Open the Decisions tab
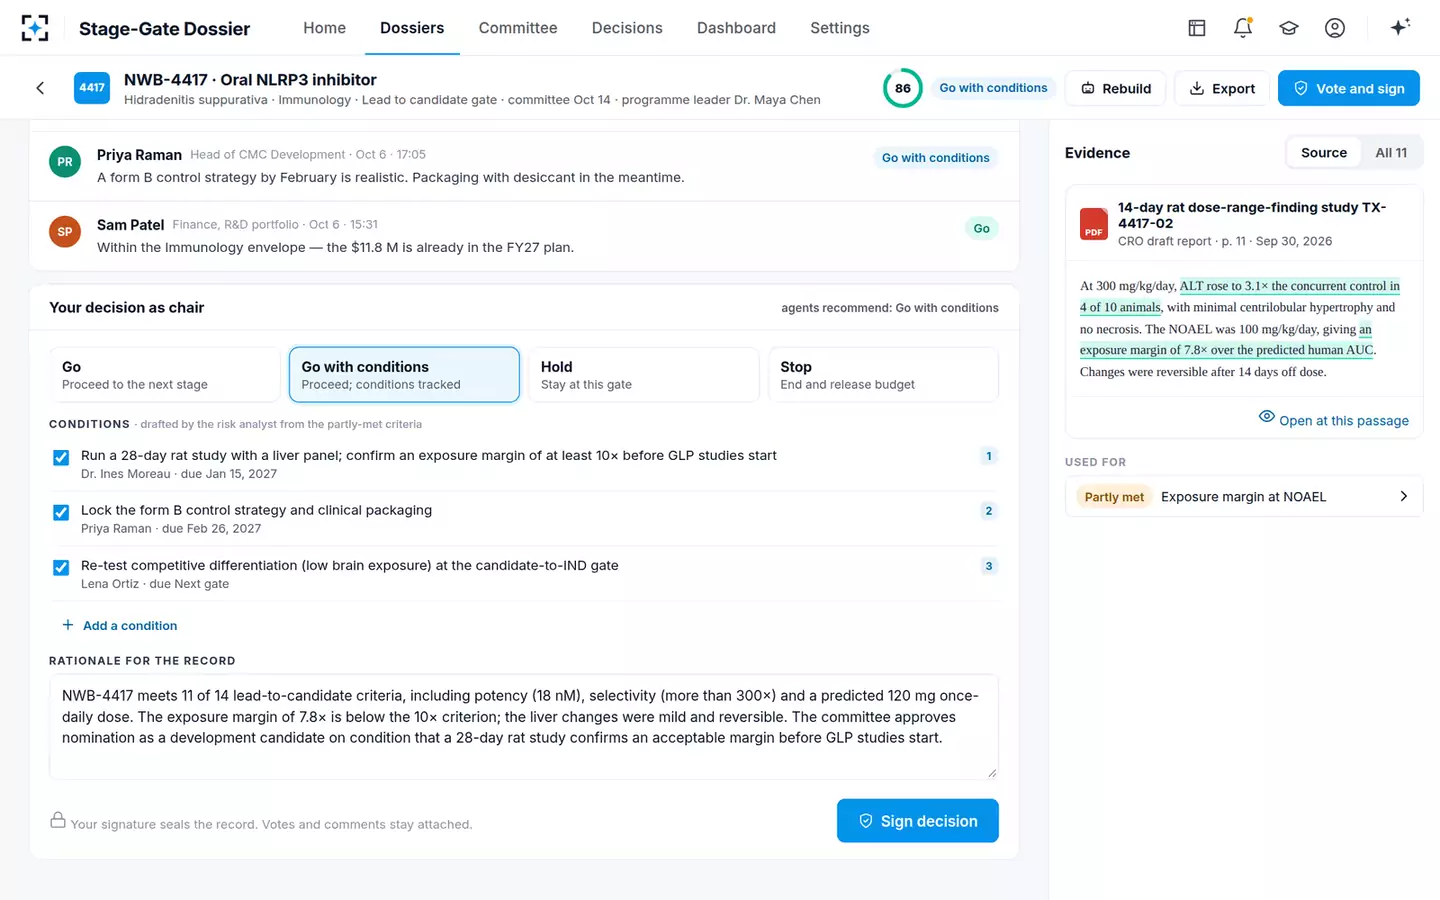Image resolution: width=1440 pixels, height=900 pixels. [627, 28]
